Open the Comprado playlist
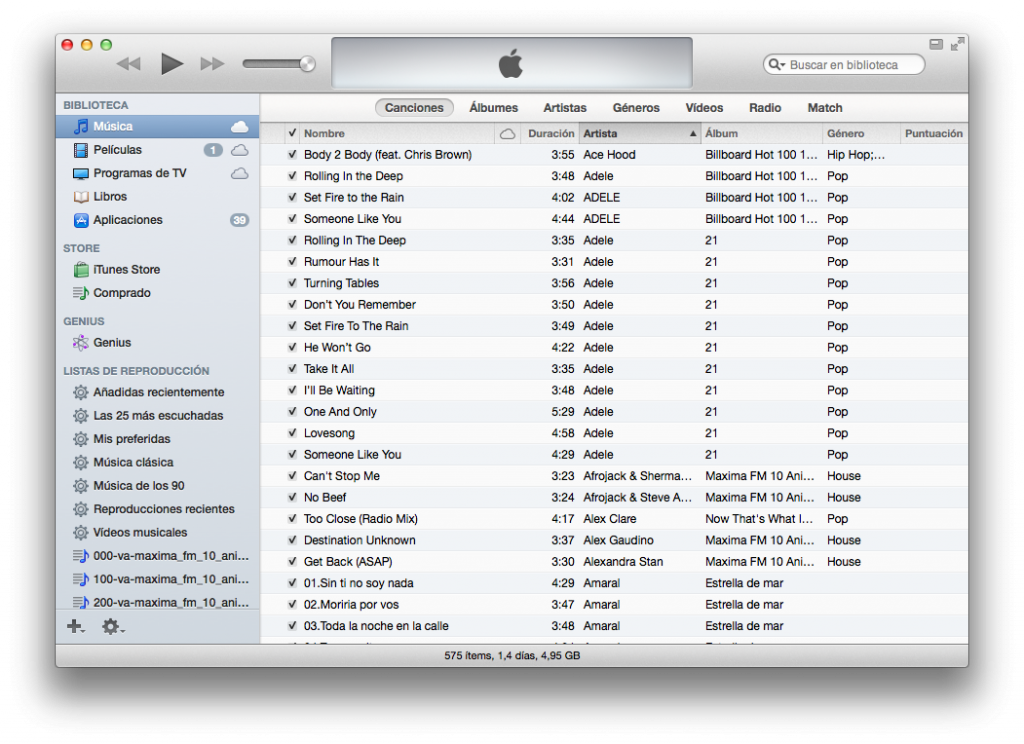The height and width of the screenshot is (744, 1024). pos(157,293)
